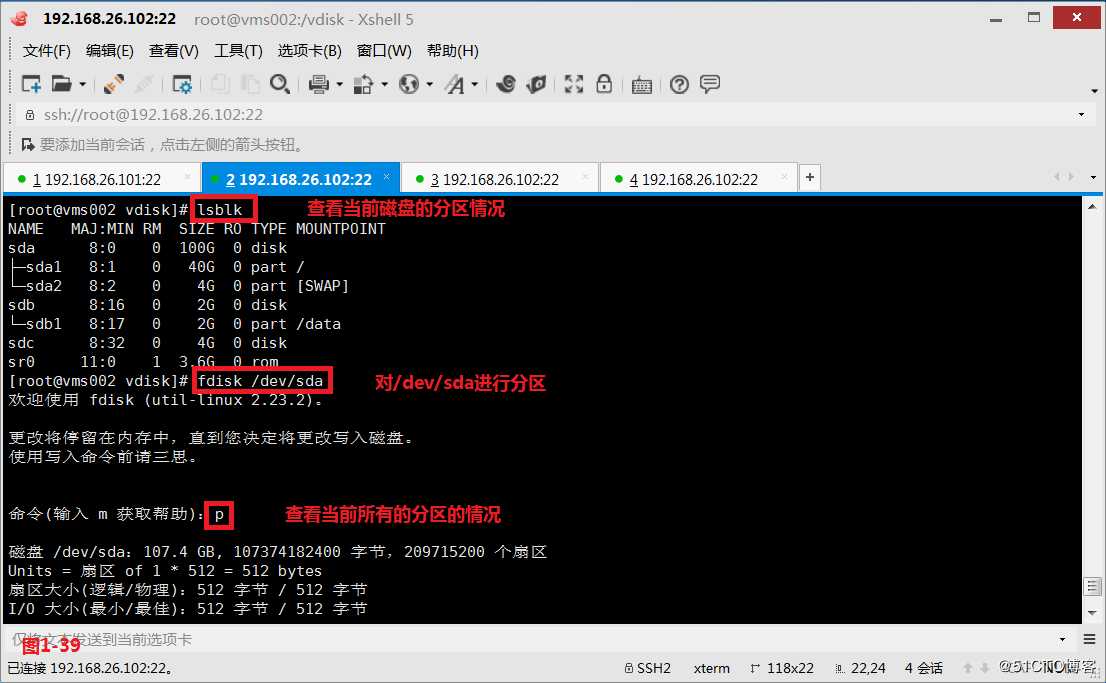Open the 编辑(E) menu
The width and height of the screenshot is (1106, 683).
(x=109, y=51)
